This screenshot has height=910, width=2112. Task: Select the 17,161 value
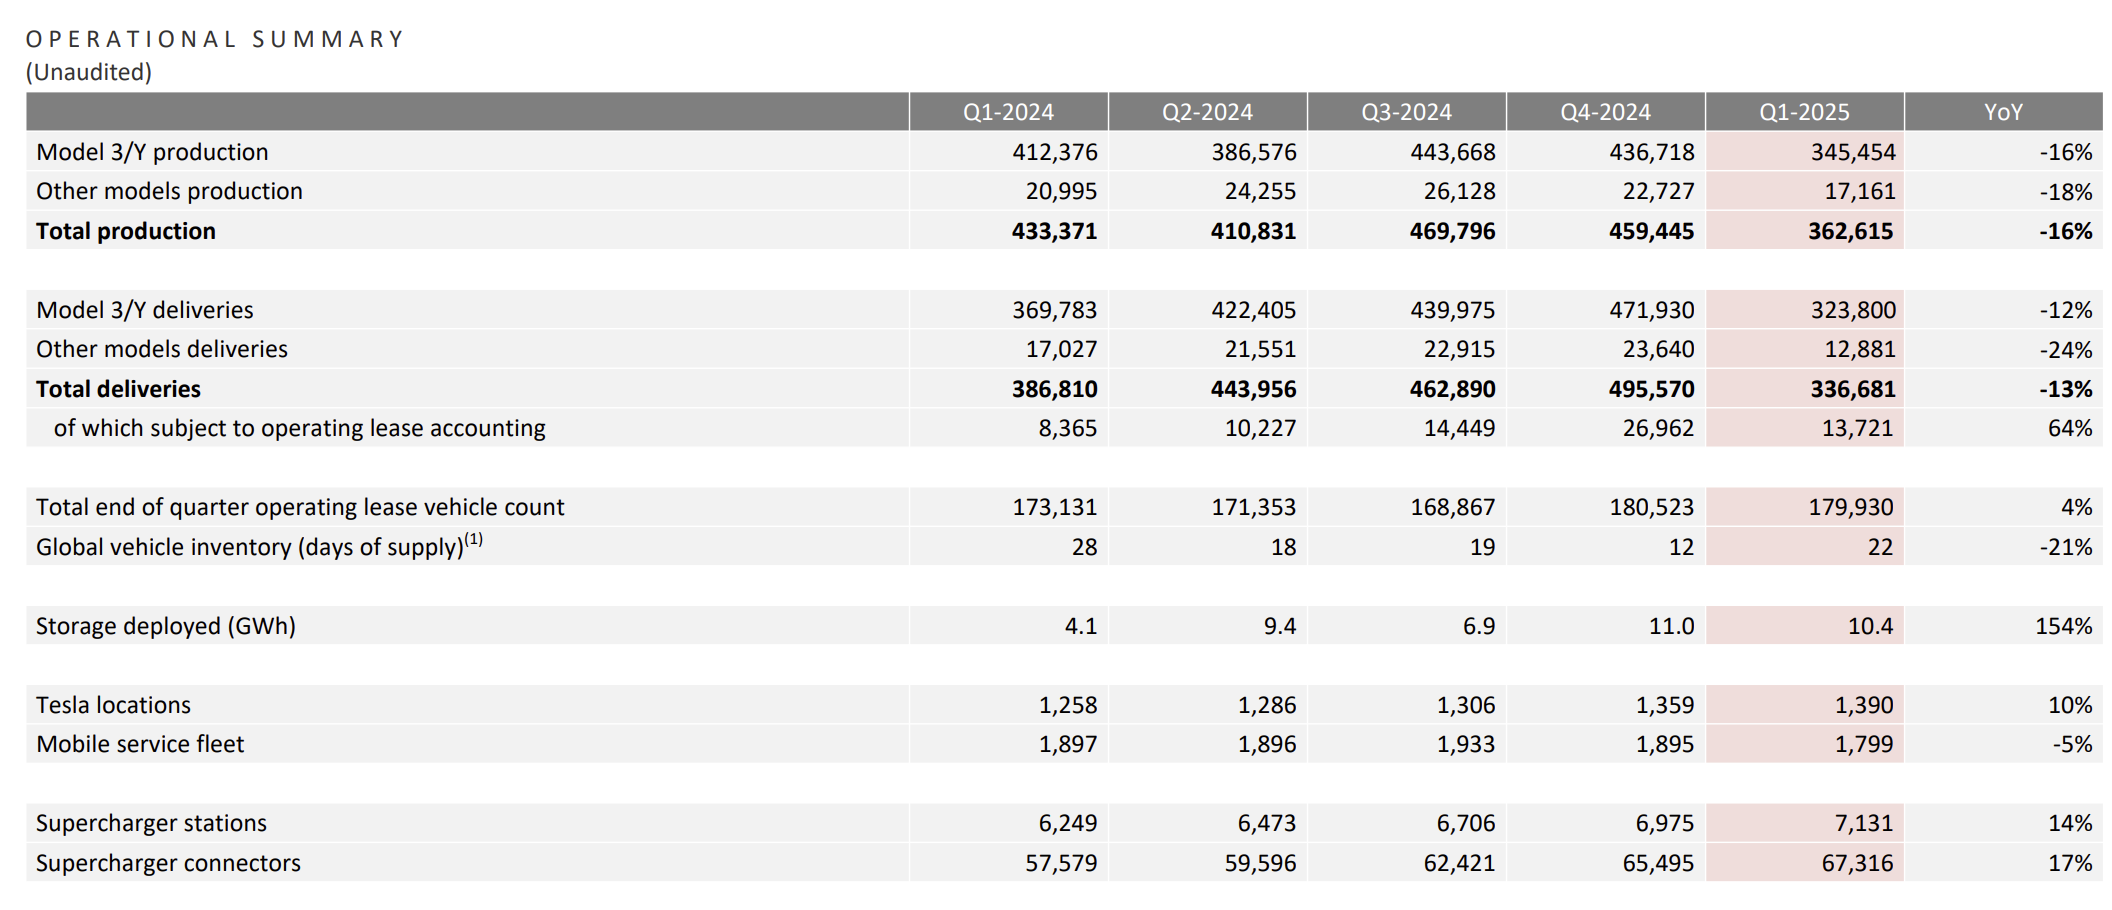pos(1859,191)
